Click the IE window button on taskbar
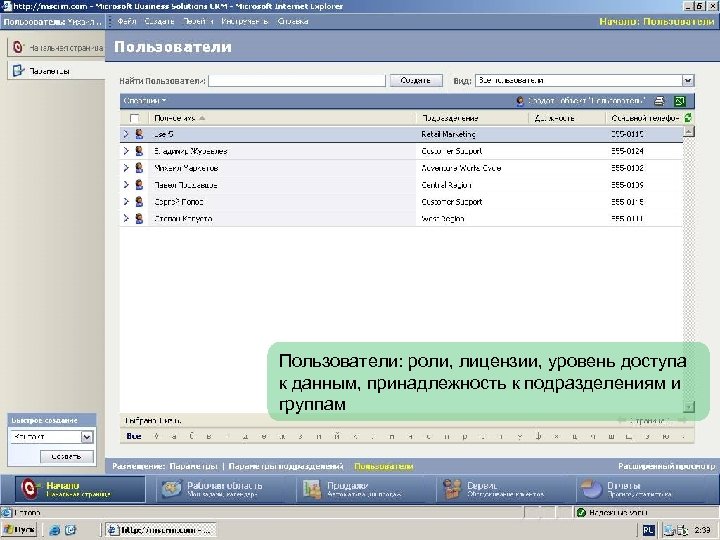This screenshot has width=720, height=540. [161, 530]
